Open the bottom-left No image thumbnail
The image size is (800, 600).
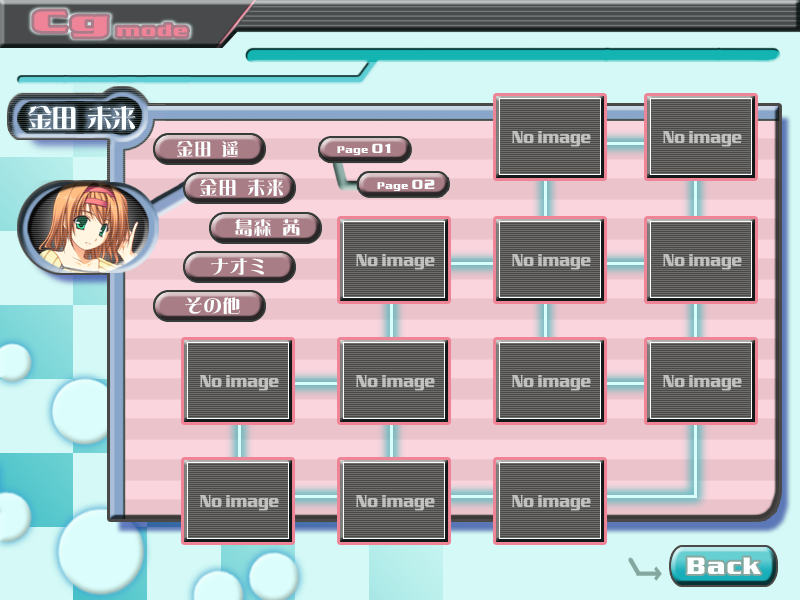click(238, 501)
